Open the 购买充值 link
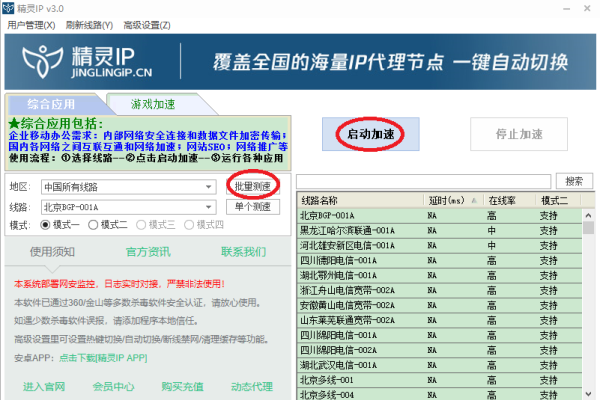Viewport: 600px width, 400px height. (x=183, y=387)
